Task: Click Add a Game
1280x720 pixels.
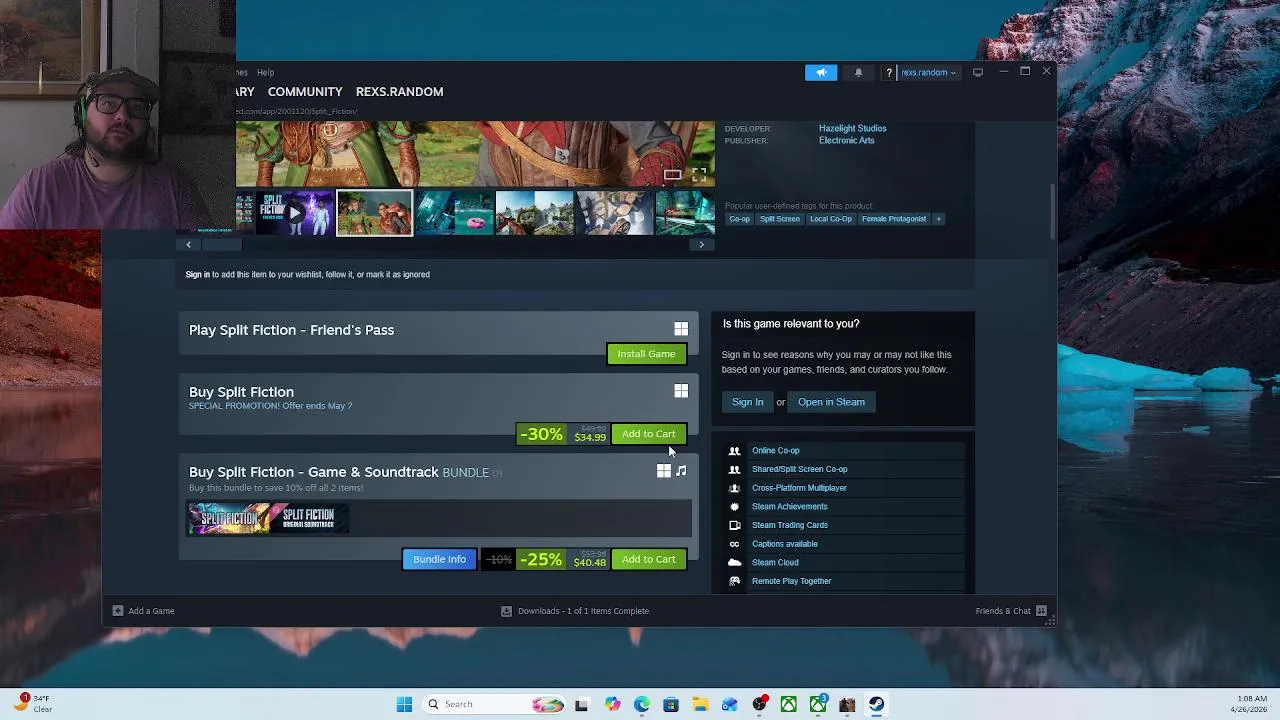Action: click(144, 611)
